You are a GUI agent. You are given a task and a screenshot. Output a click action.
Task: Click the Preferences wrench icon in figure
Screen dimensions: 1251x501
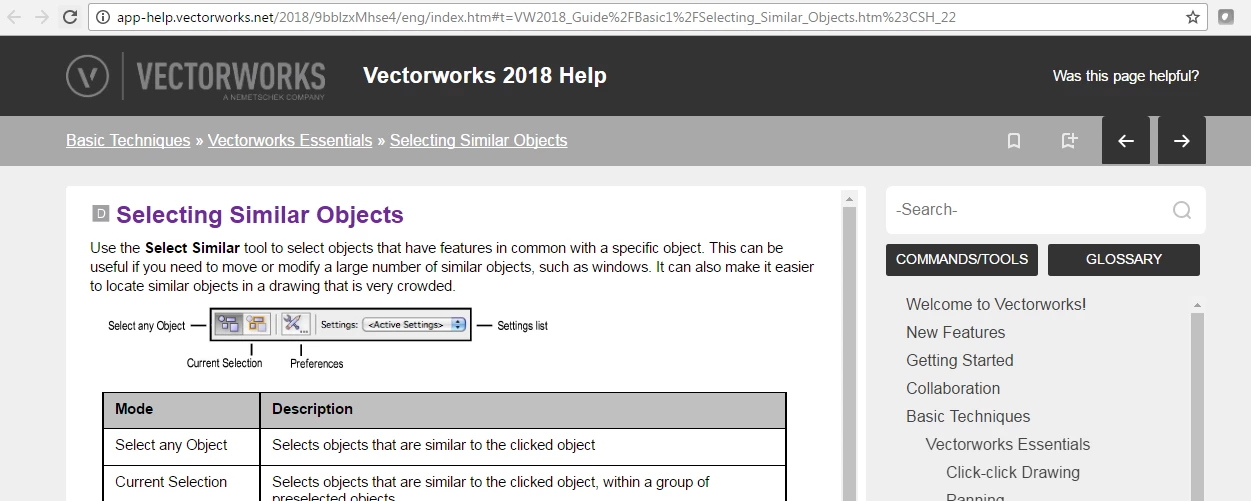(x=295, y=324)
